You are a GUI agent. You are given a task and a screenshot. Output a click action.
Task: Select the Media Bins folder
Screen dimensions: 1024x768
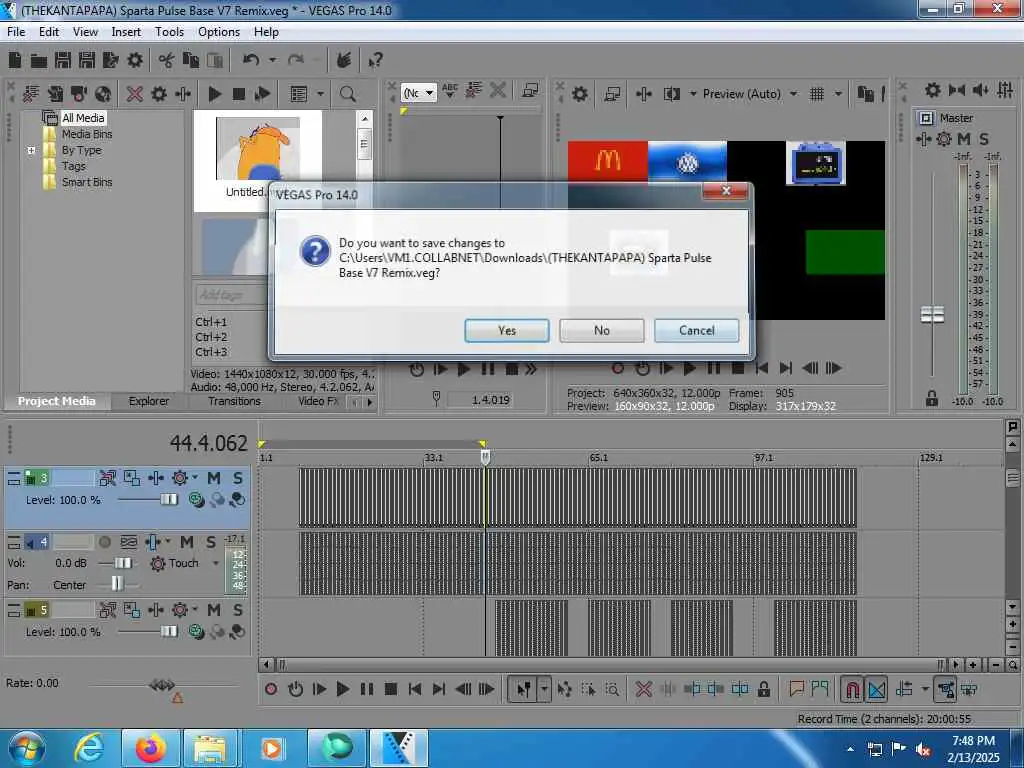click(x=87, y=134)
